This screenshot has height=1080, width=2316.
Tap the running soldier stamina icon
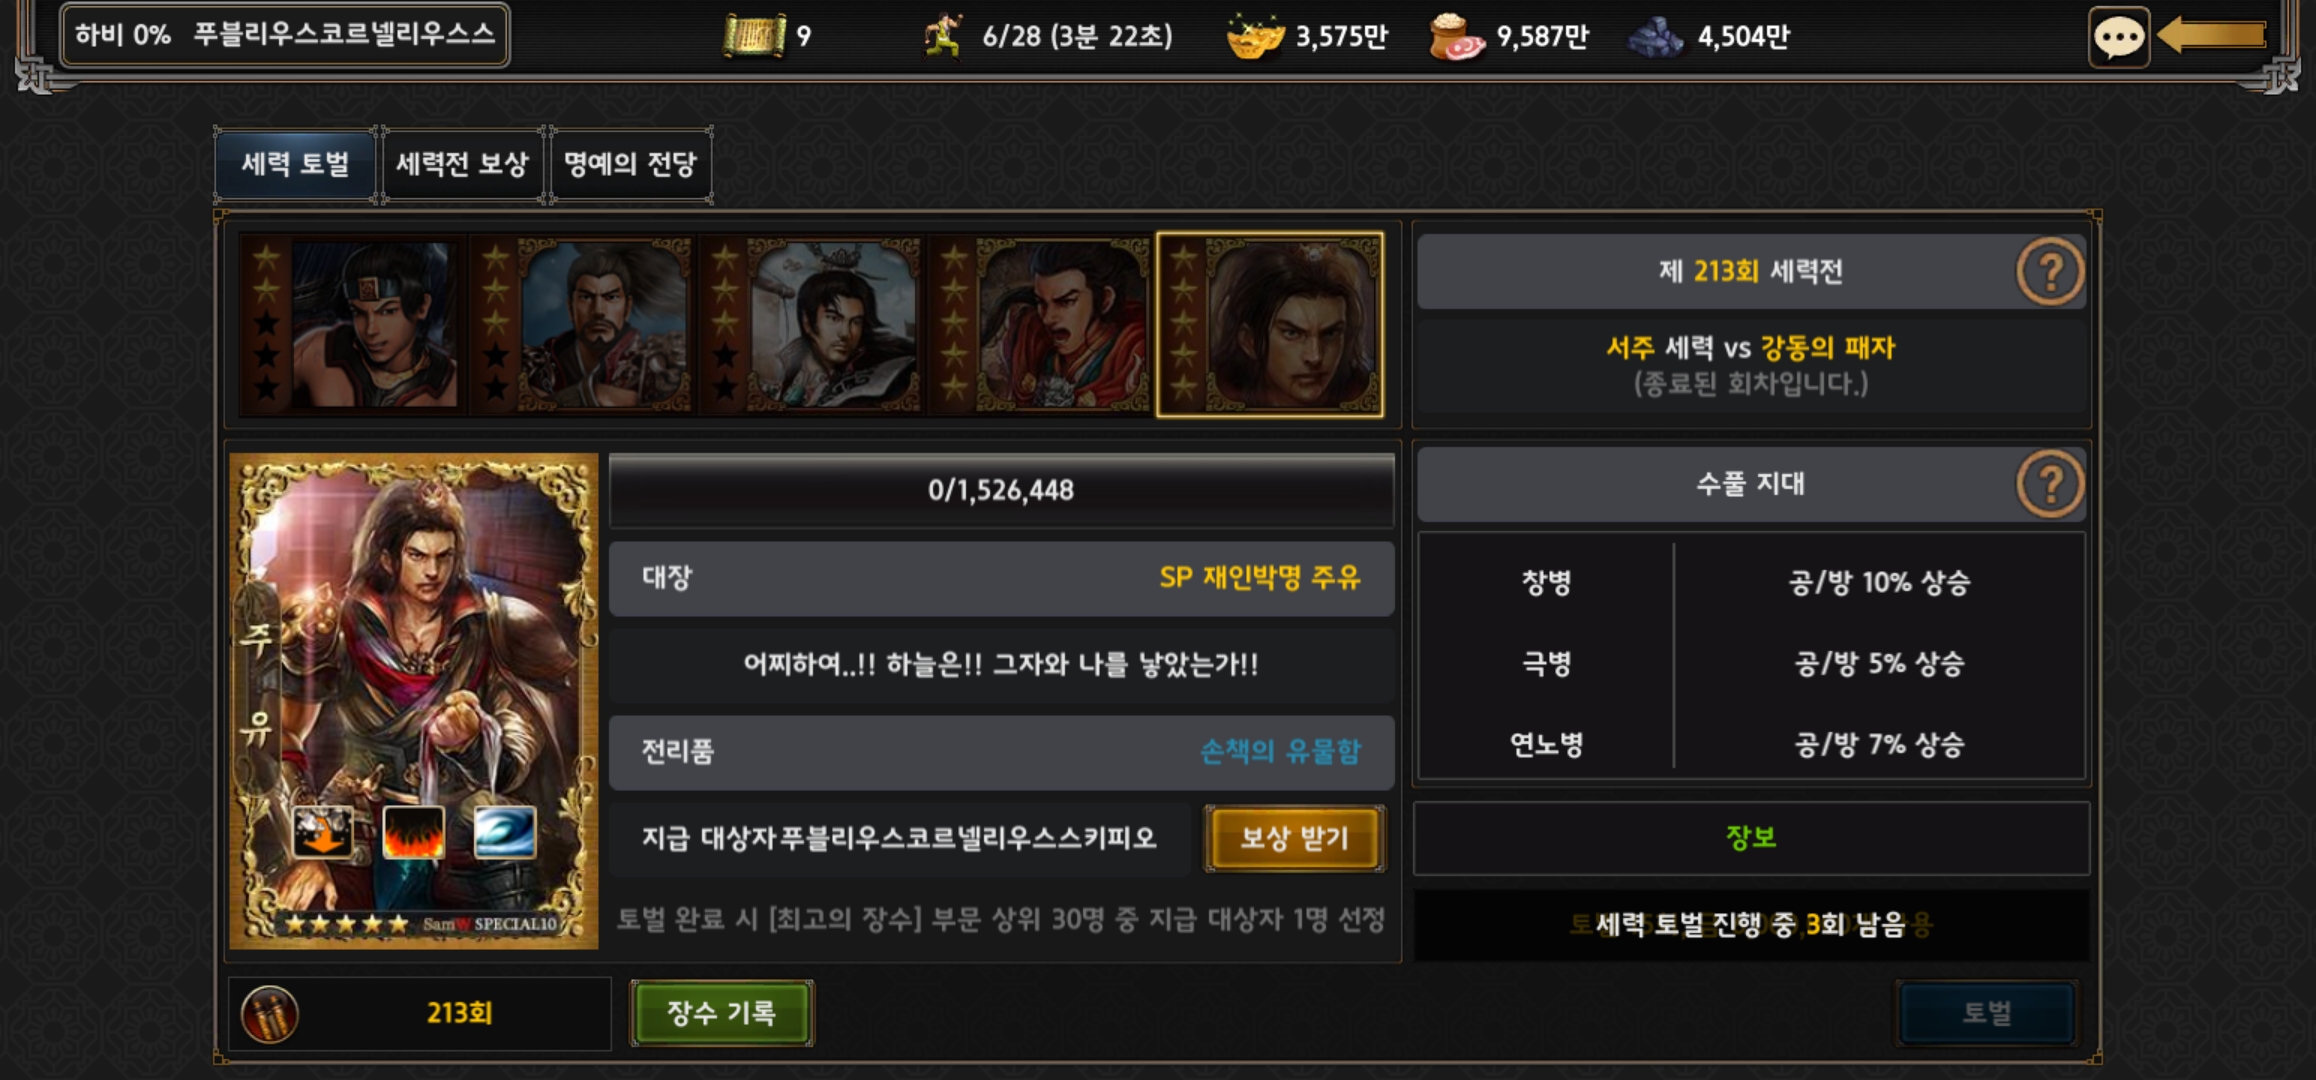pos(943,36)
